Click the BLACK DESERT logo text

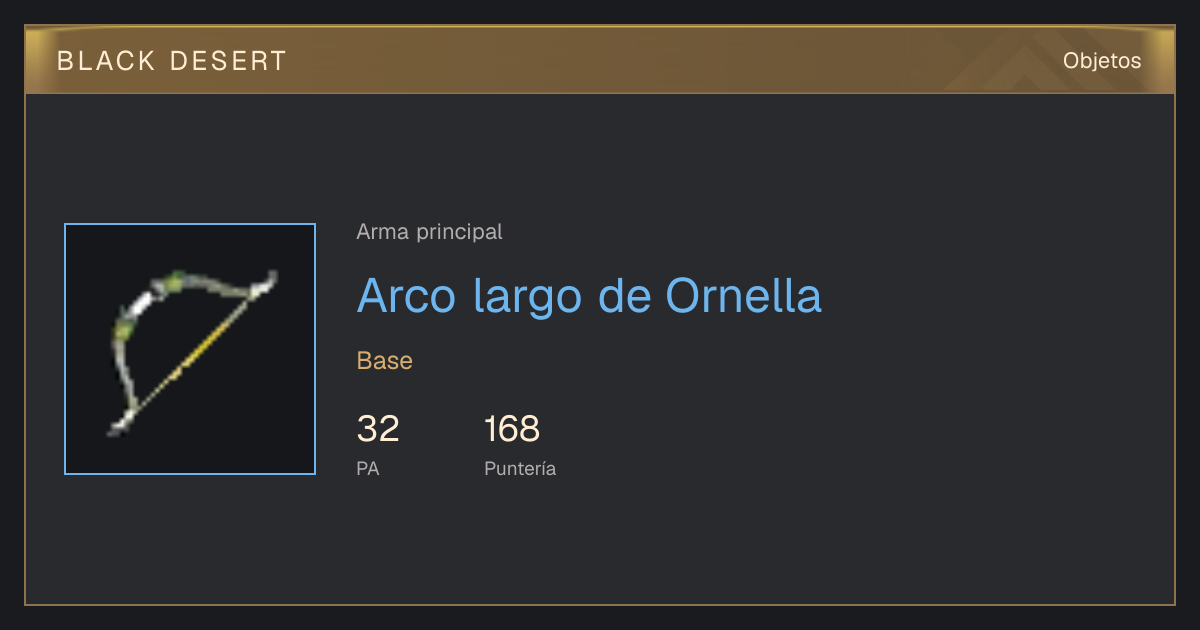coord(172,61)
